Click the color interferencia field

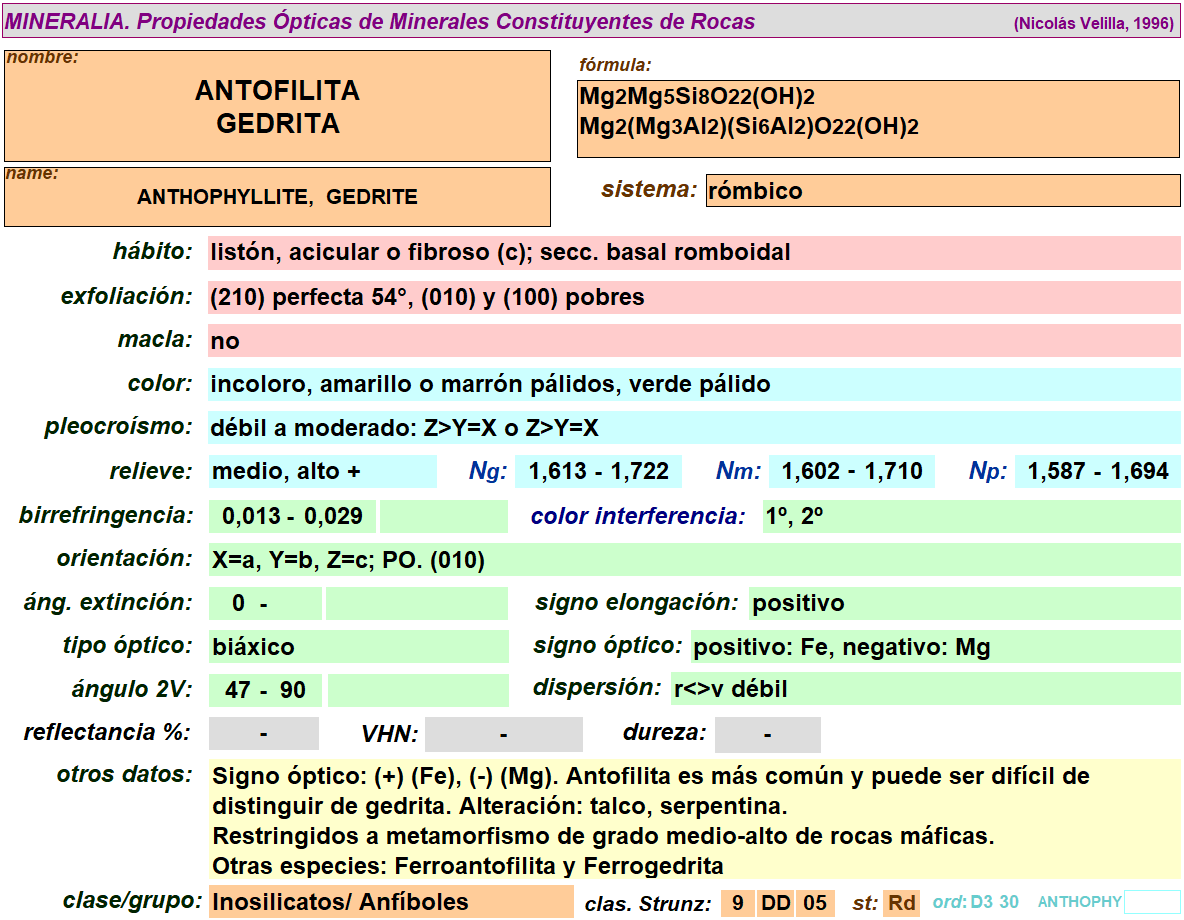970,516
